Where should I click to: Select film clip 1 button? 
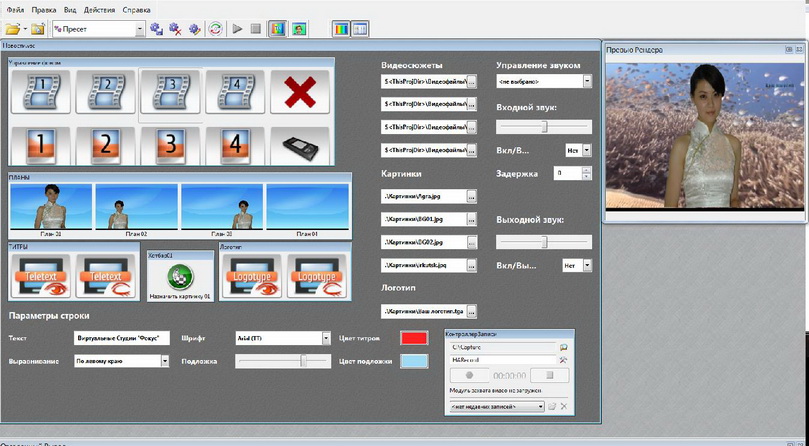click(41, 91)
